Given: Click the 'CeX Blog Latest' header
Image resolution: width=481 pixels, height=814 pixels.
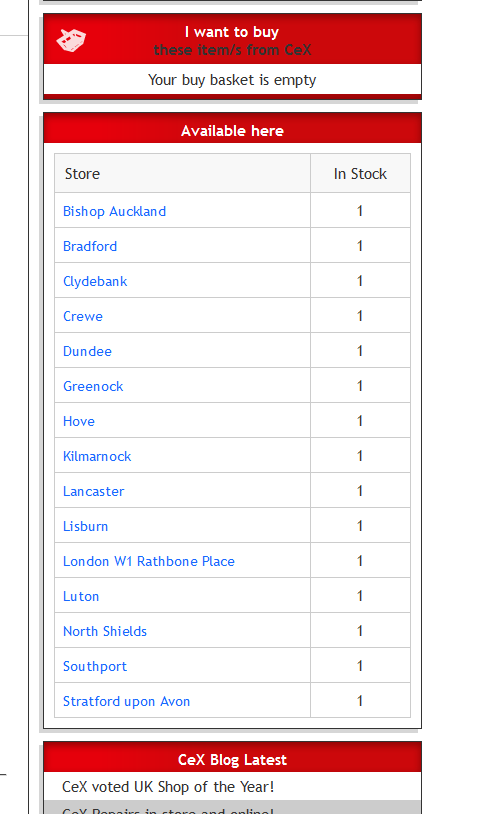Looking at the screenshot, I should 232,759.
